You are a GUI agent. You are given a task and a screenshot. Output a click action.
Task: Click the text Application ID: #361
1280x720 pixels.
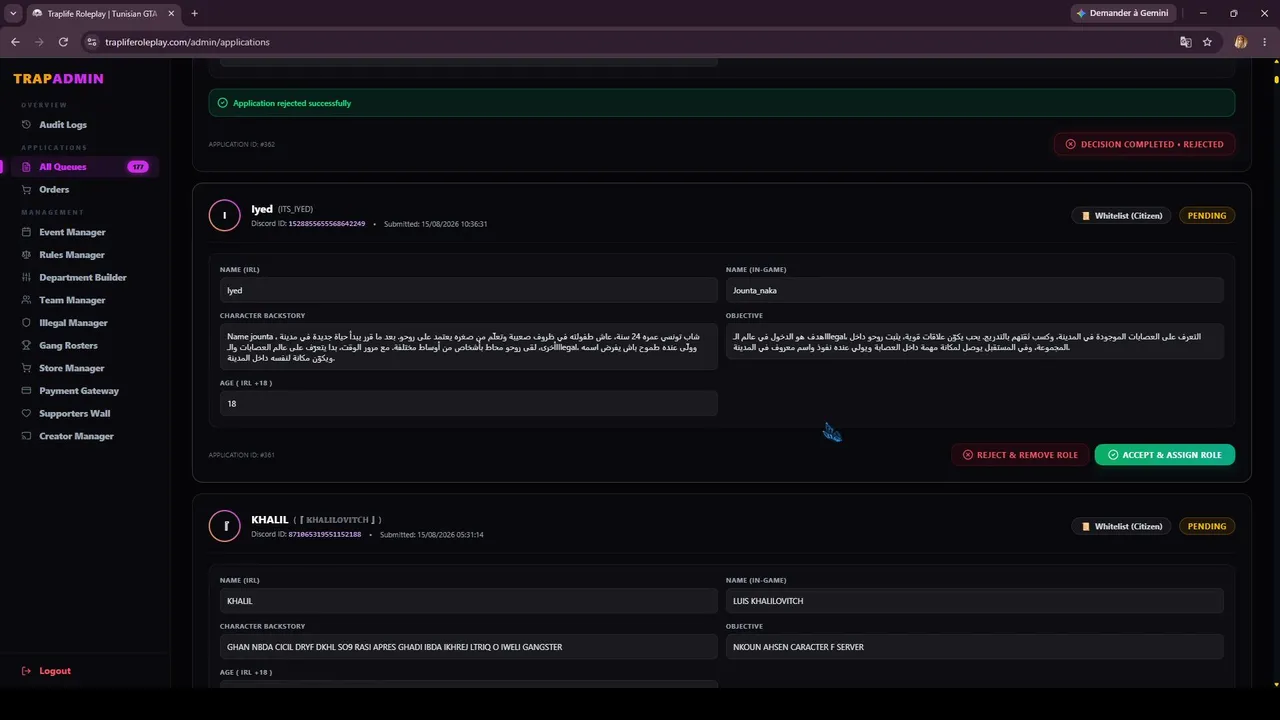[242, 455]
